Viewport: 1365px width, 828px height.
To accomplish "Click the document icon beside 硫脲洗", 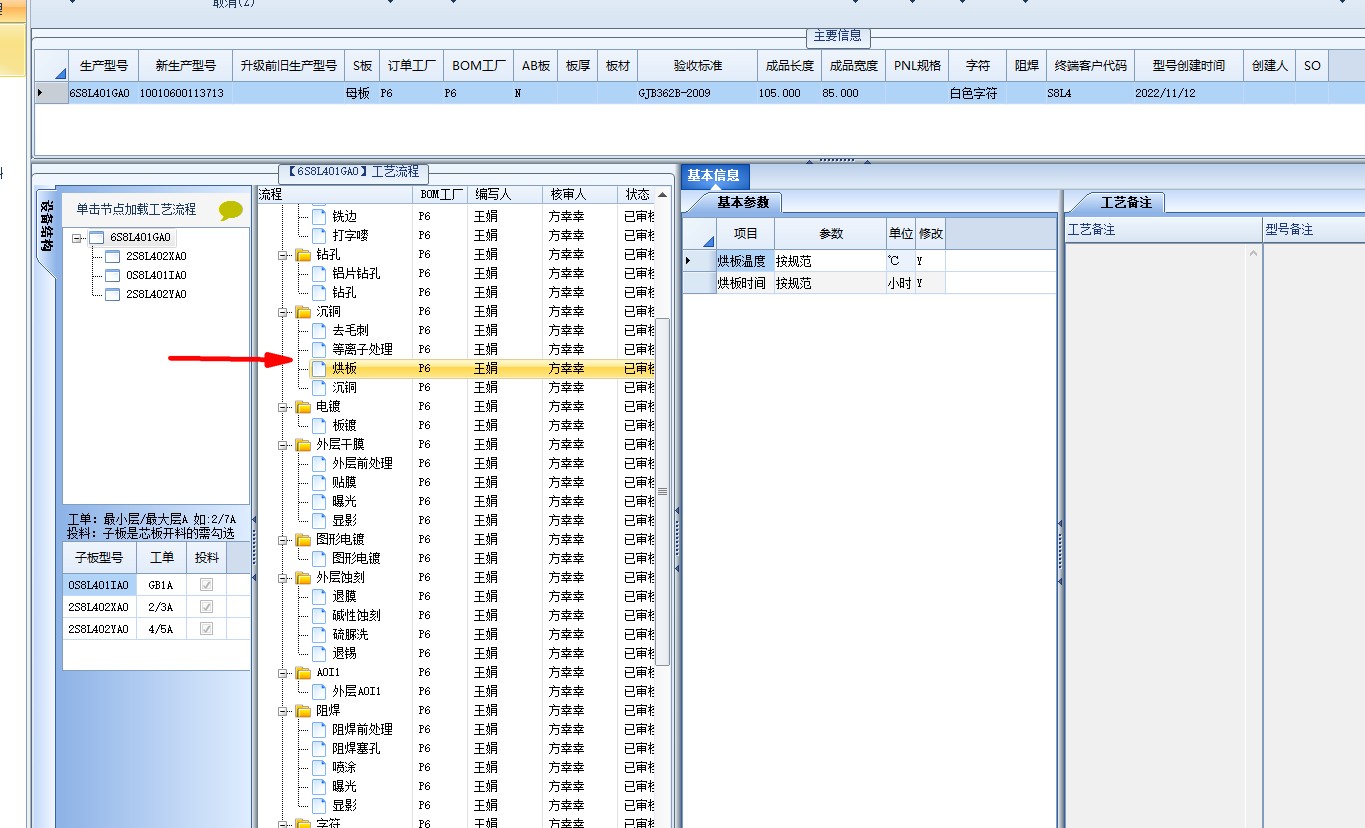I will 319,634.
